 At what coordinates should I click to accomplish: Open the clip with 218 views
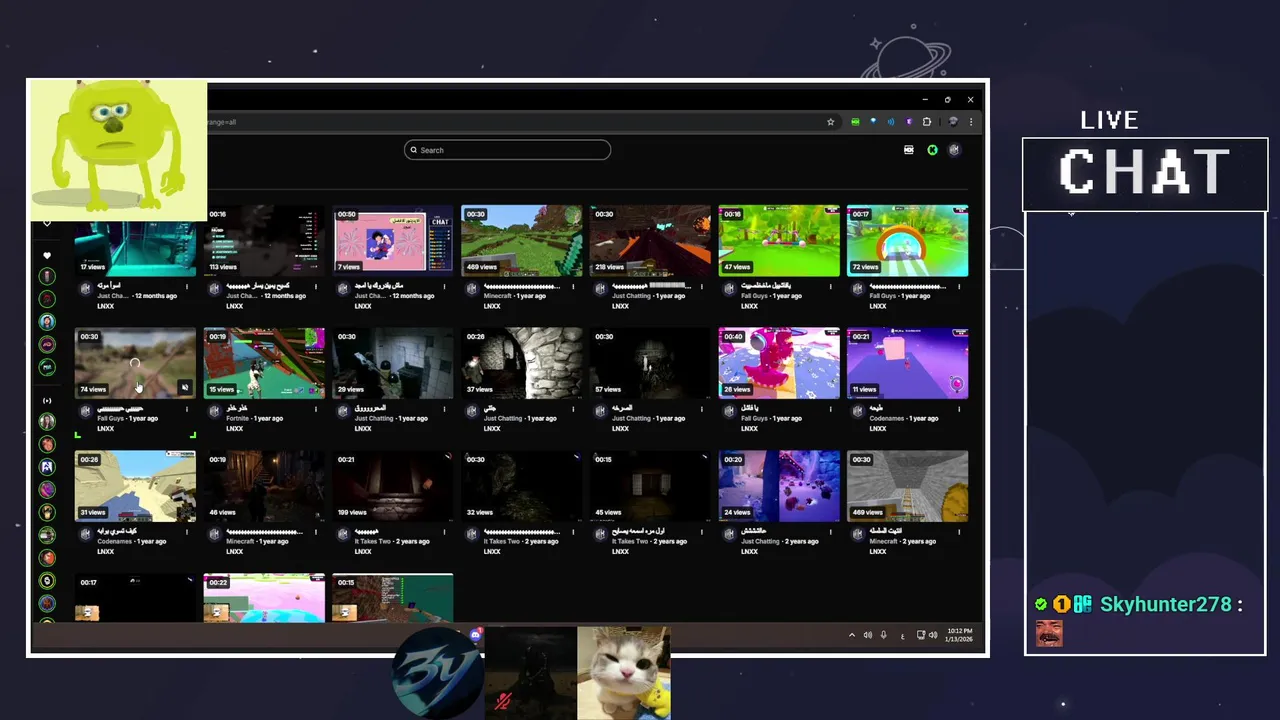(650, 241)
